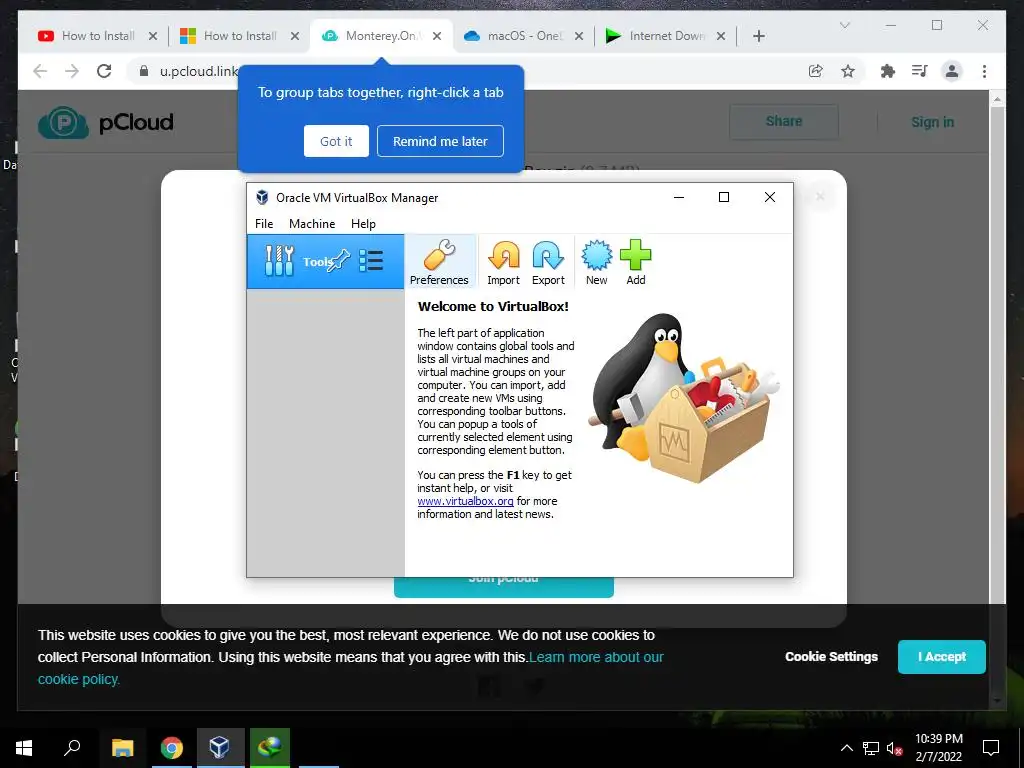Open the Windows Start menu
This screenshot has height=768, width=1024.
click(x=24, y=748)
